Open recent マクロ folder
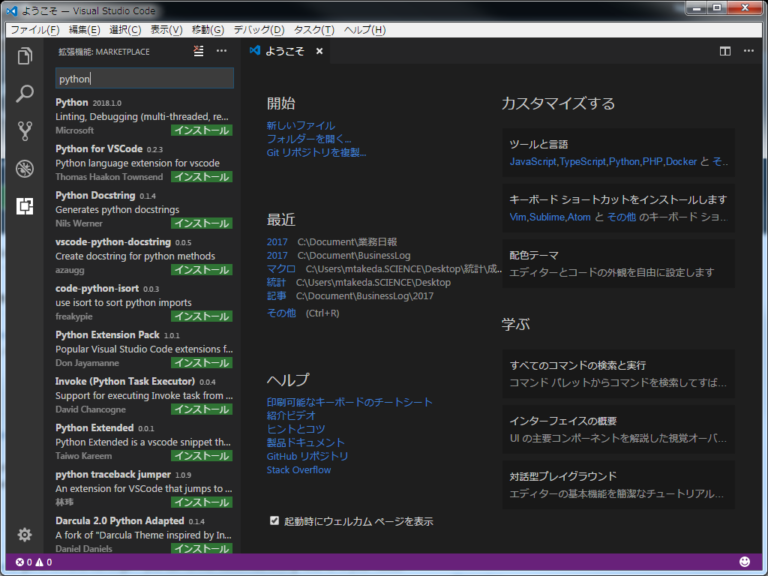768x576 pixels. coord(281,269)
